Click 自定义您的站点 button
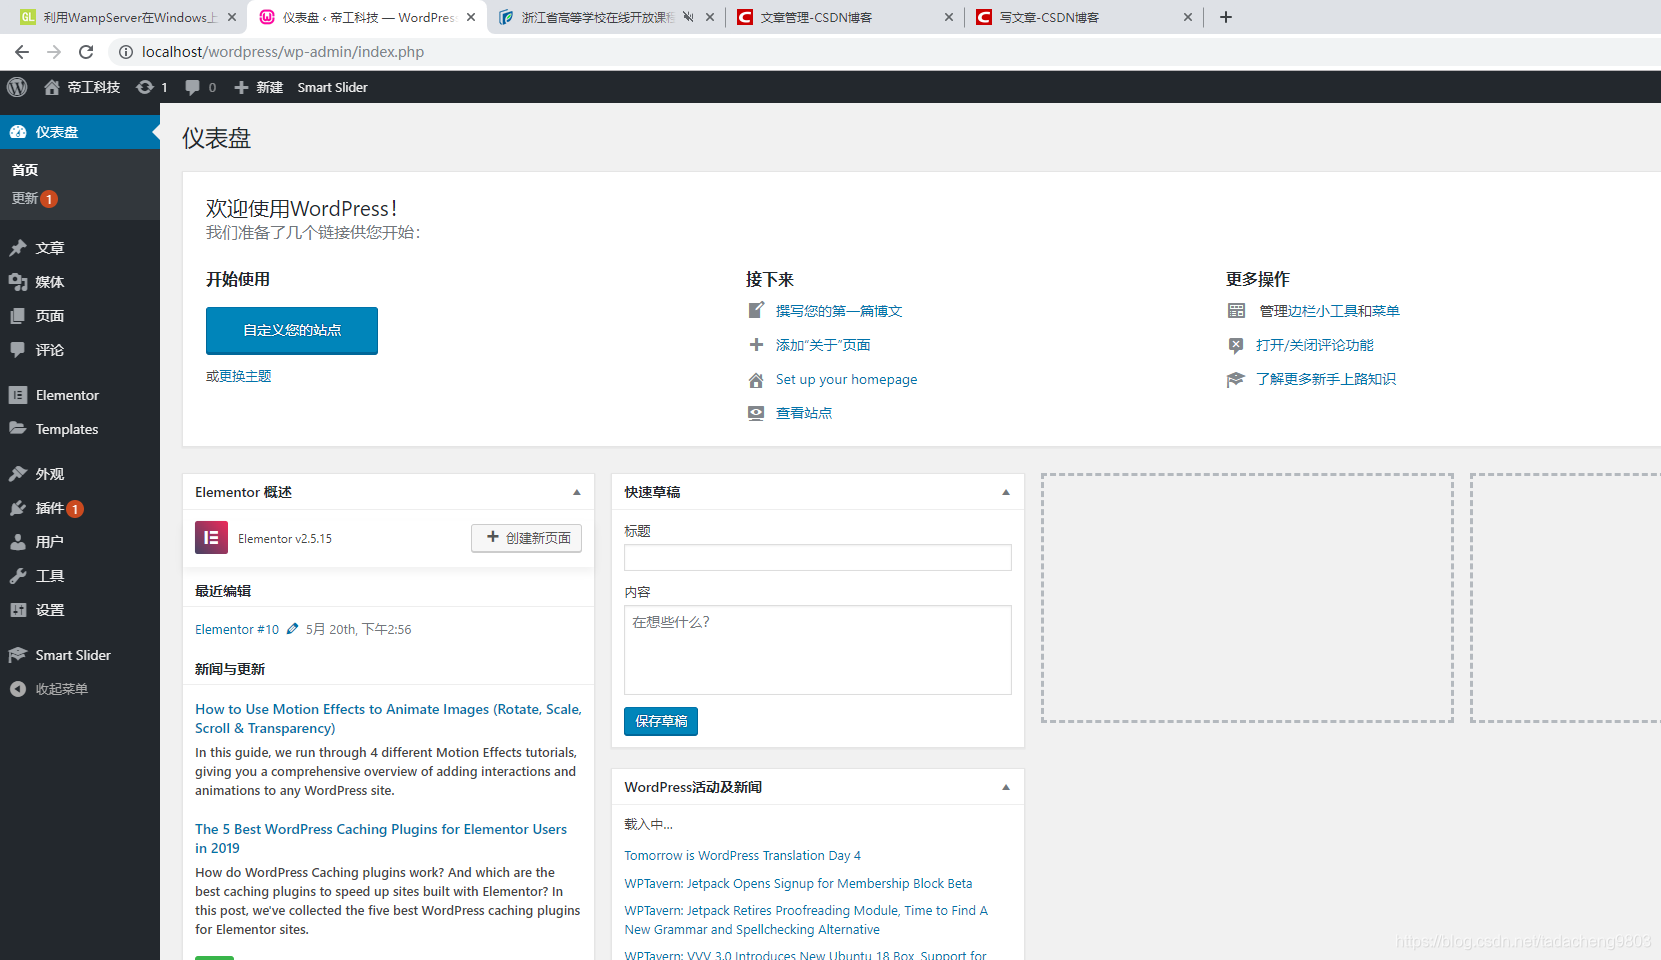Image resolution: width=1661 pixels, height=960 pixels. pyautogui.click(x=292, y=330)
